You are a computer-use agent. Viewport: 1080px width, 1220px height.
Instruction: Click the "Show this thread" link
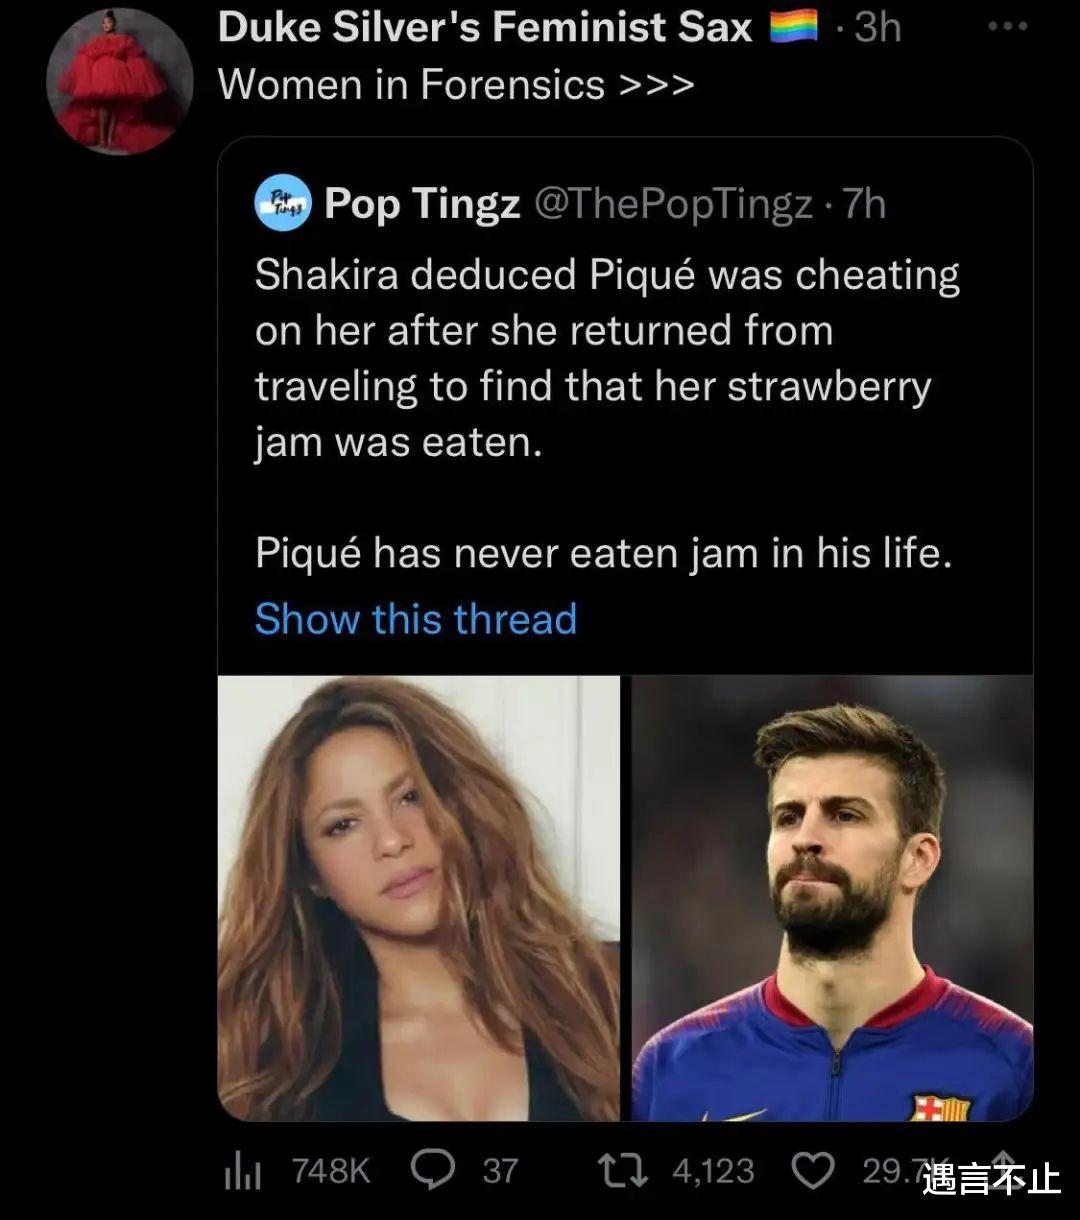pos(416,619)
